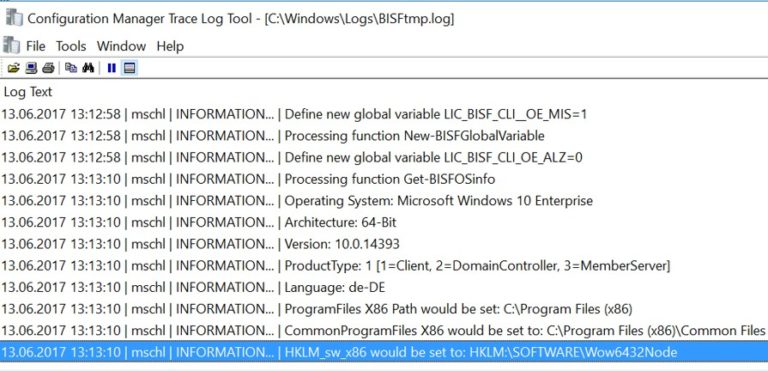Select the Architecture: 64-Bit log line
The height and width of the screenshot is (371, 768).
click(x=384, y=222)
